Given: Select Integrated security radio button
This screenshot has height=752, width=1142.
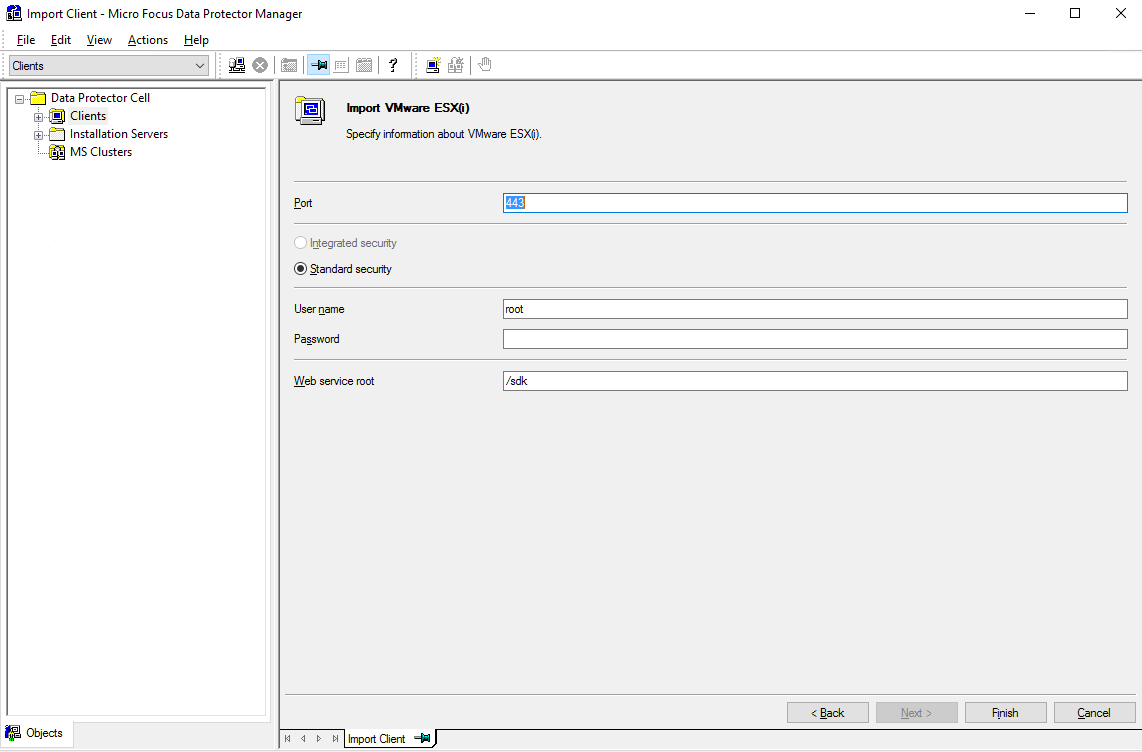Looking at the screenshot, I should pyautogui.click(x=300, y=242).
